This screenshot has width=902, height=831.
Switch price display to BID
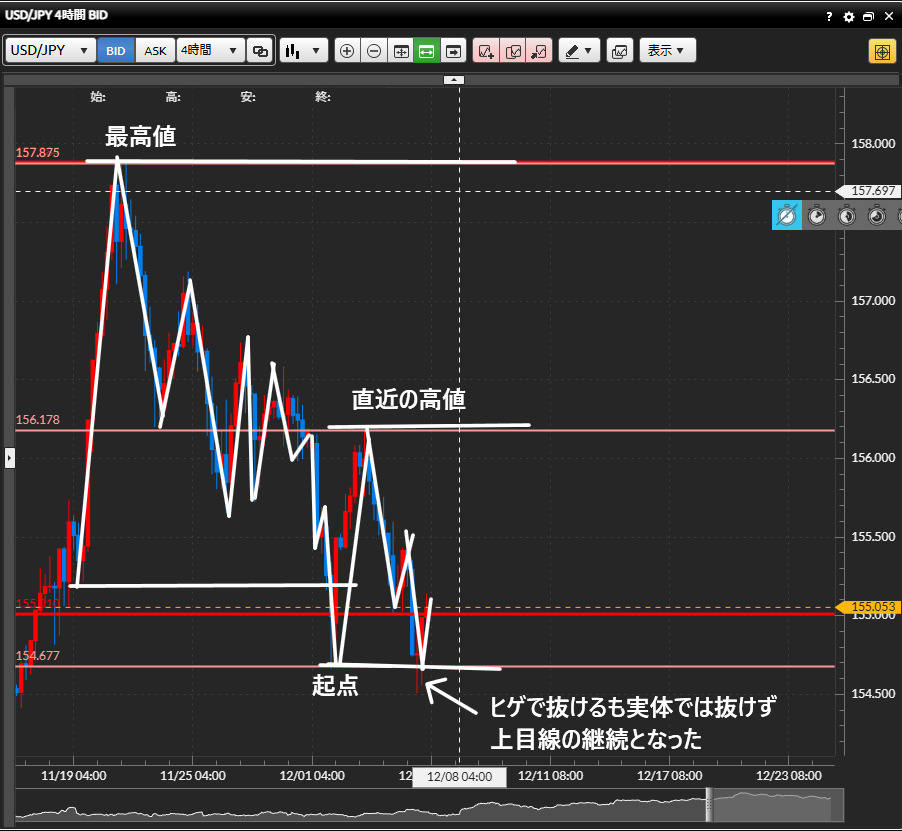coord(117,51)
